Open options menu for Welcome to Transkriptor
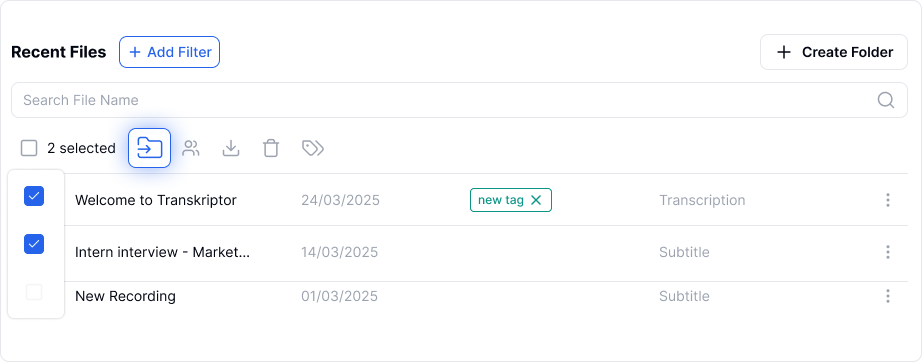 (x=888, y=200)
